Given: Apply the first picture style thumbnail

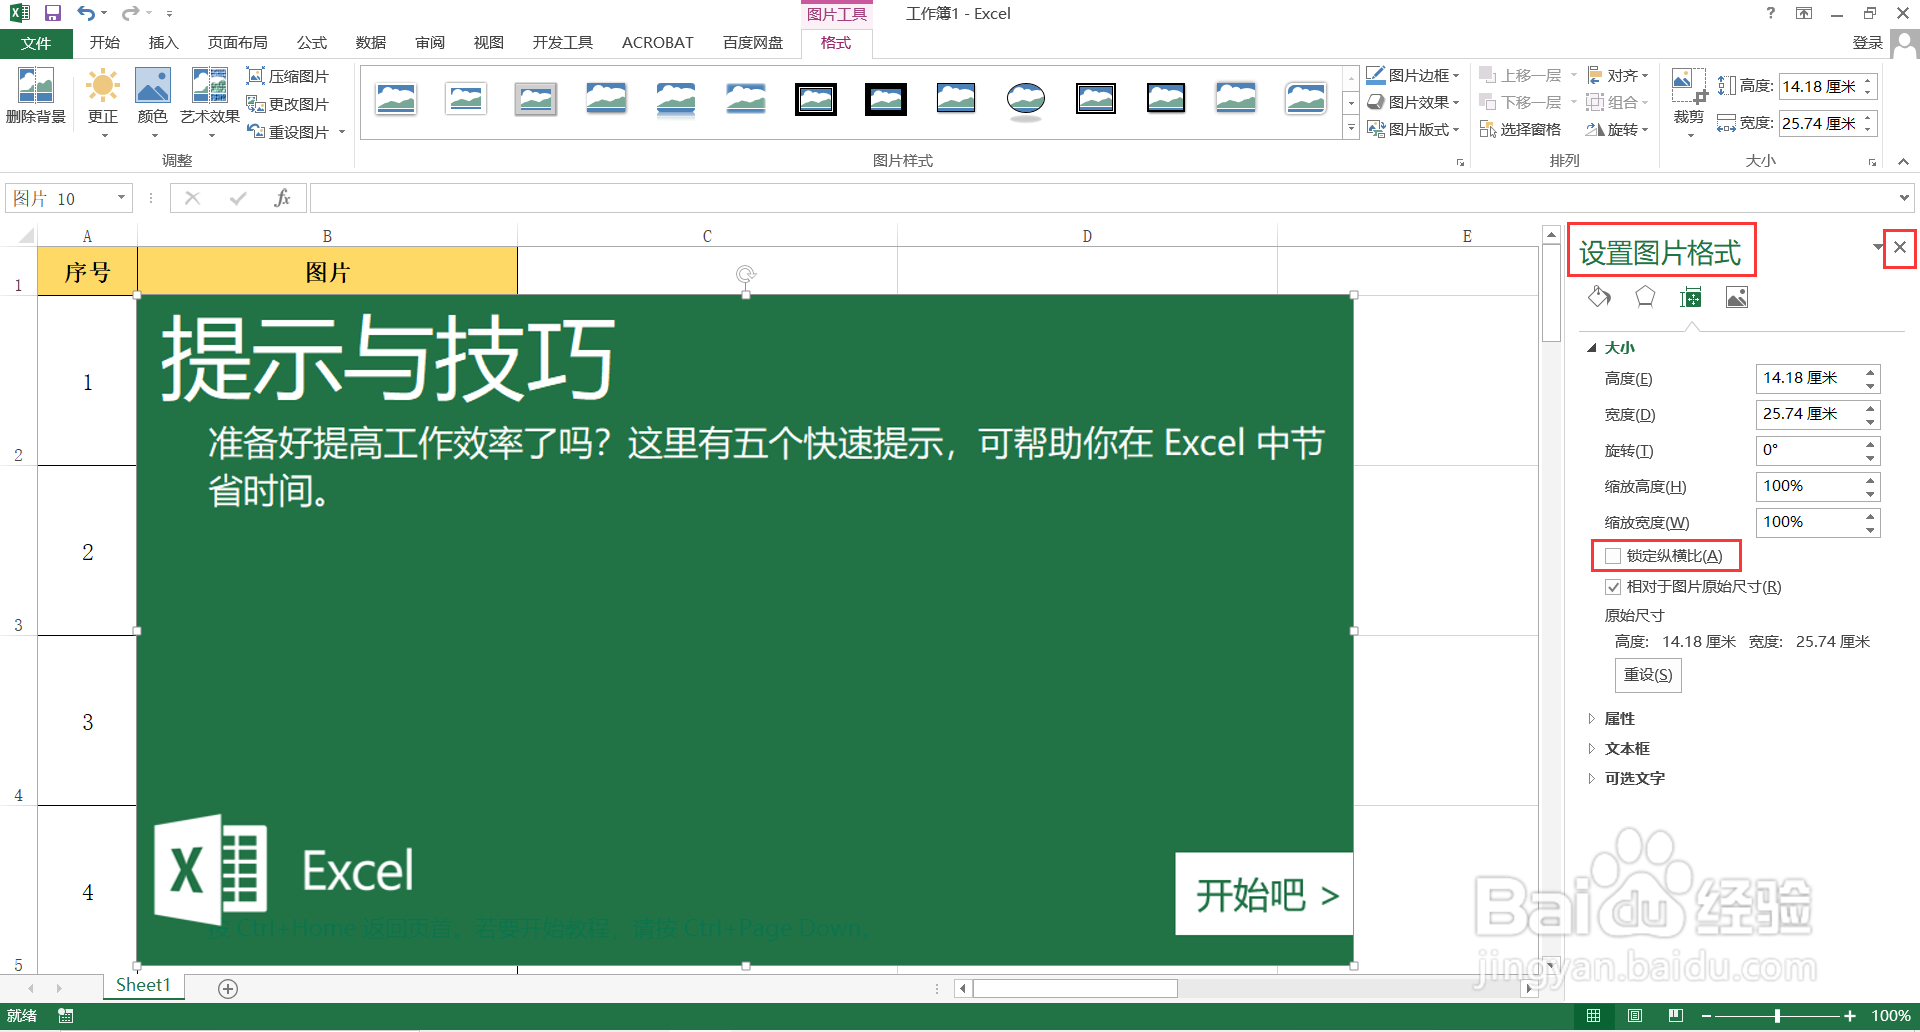Looking at the screenshot, I should (x=396, y=99).
